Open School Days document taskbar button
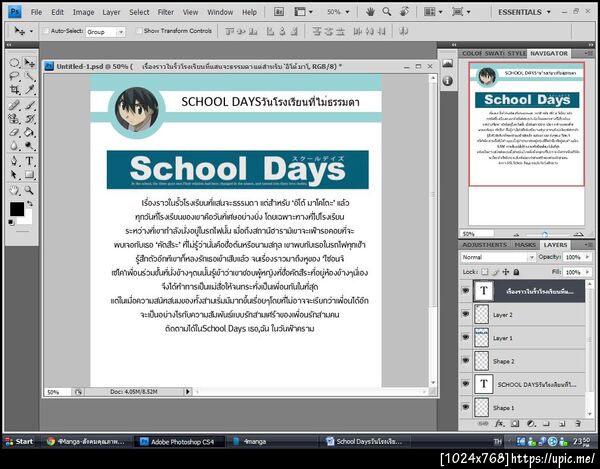Screen dimensions: 600x469 tap(367, 442)
